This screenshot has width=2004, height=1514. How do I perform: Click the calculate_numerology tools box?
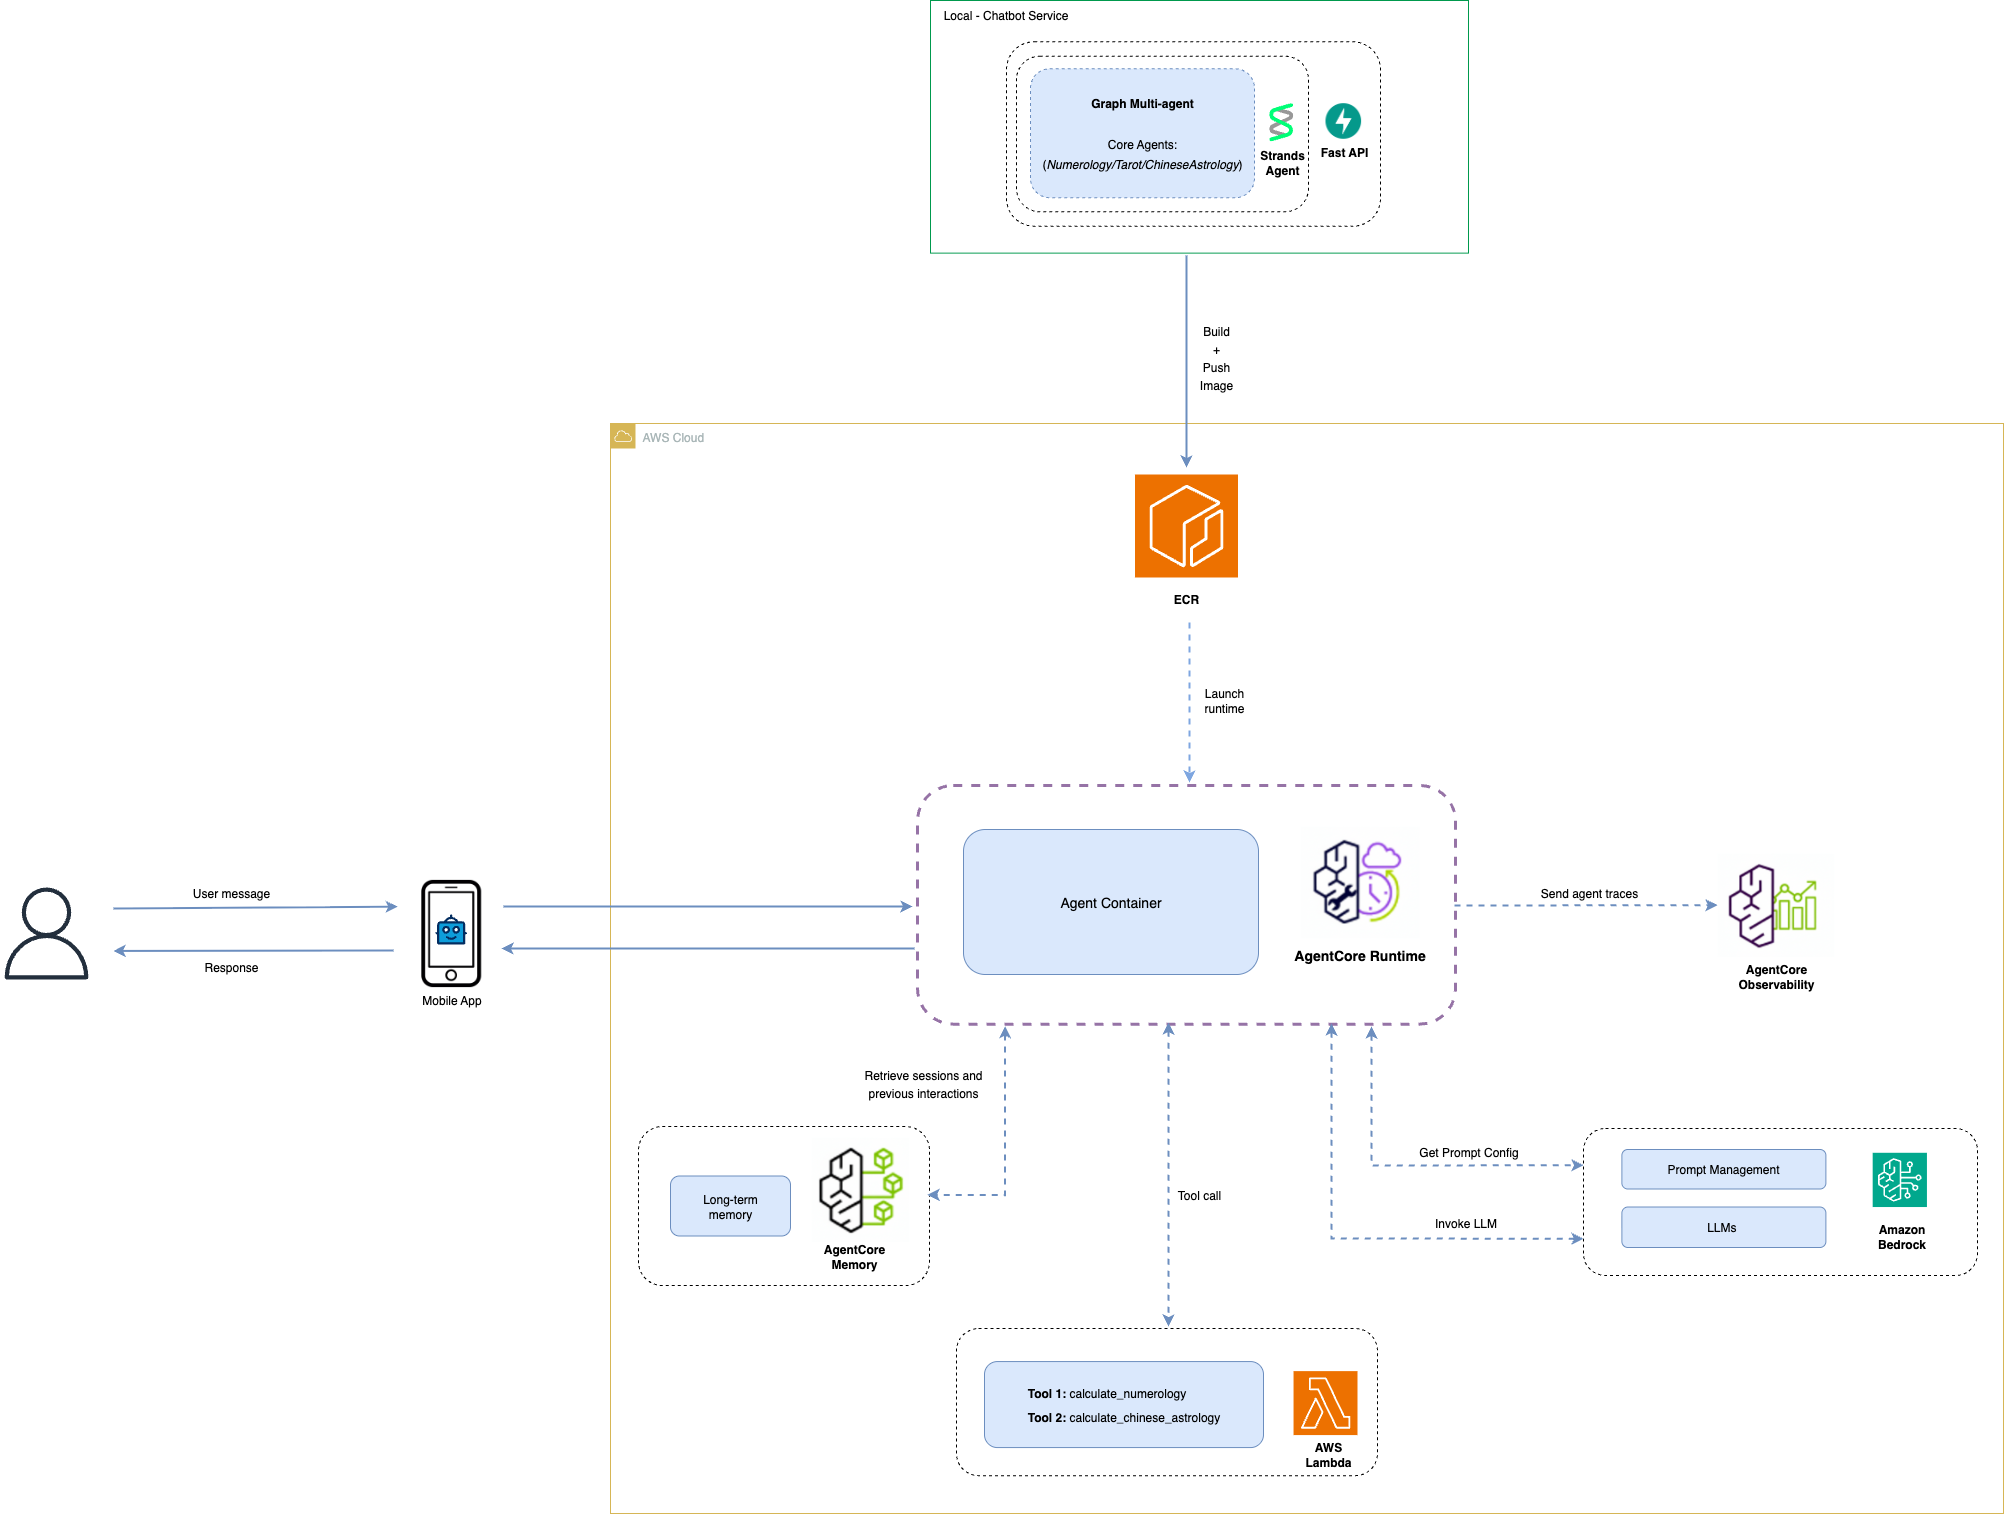tap(1123, 1405)
